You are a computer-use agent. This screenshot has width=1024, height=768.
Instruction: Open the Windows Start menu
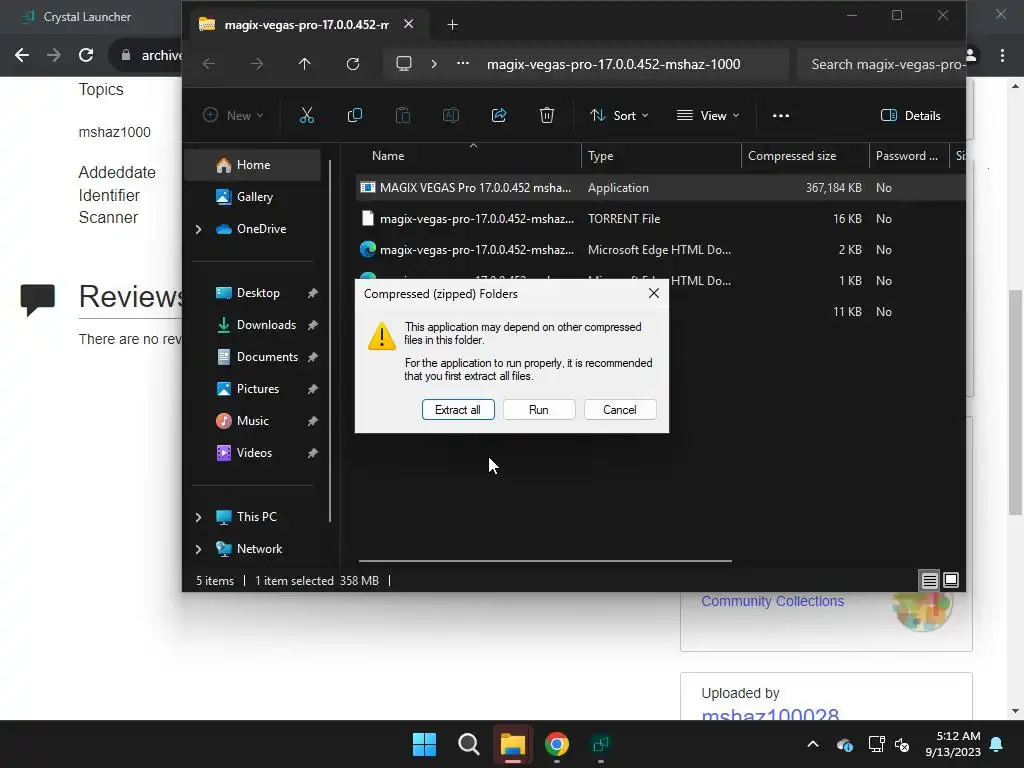point(424,744)
